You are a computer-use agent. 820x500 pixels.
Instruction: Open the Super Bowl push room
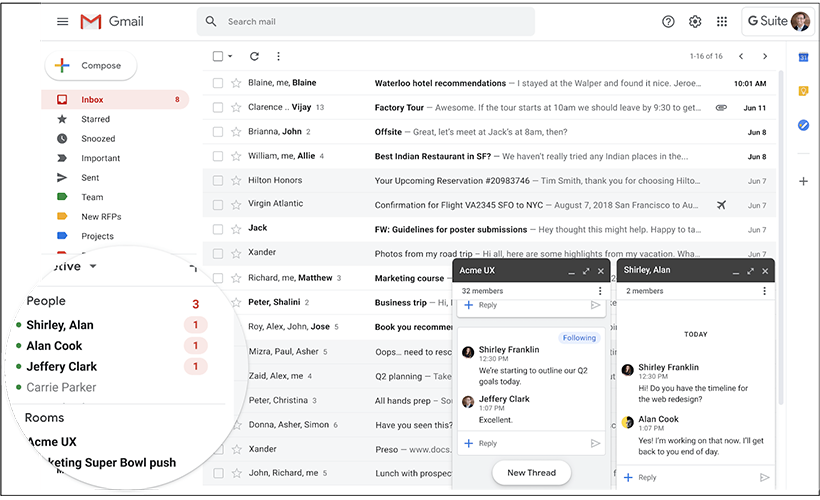(x=112, y=463)
